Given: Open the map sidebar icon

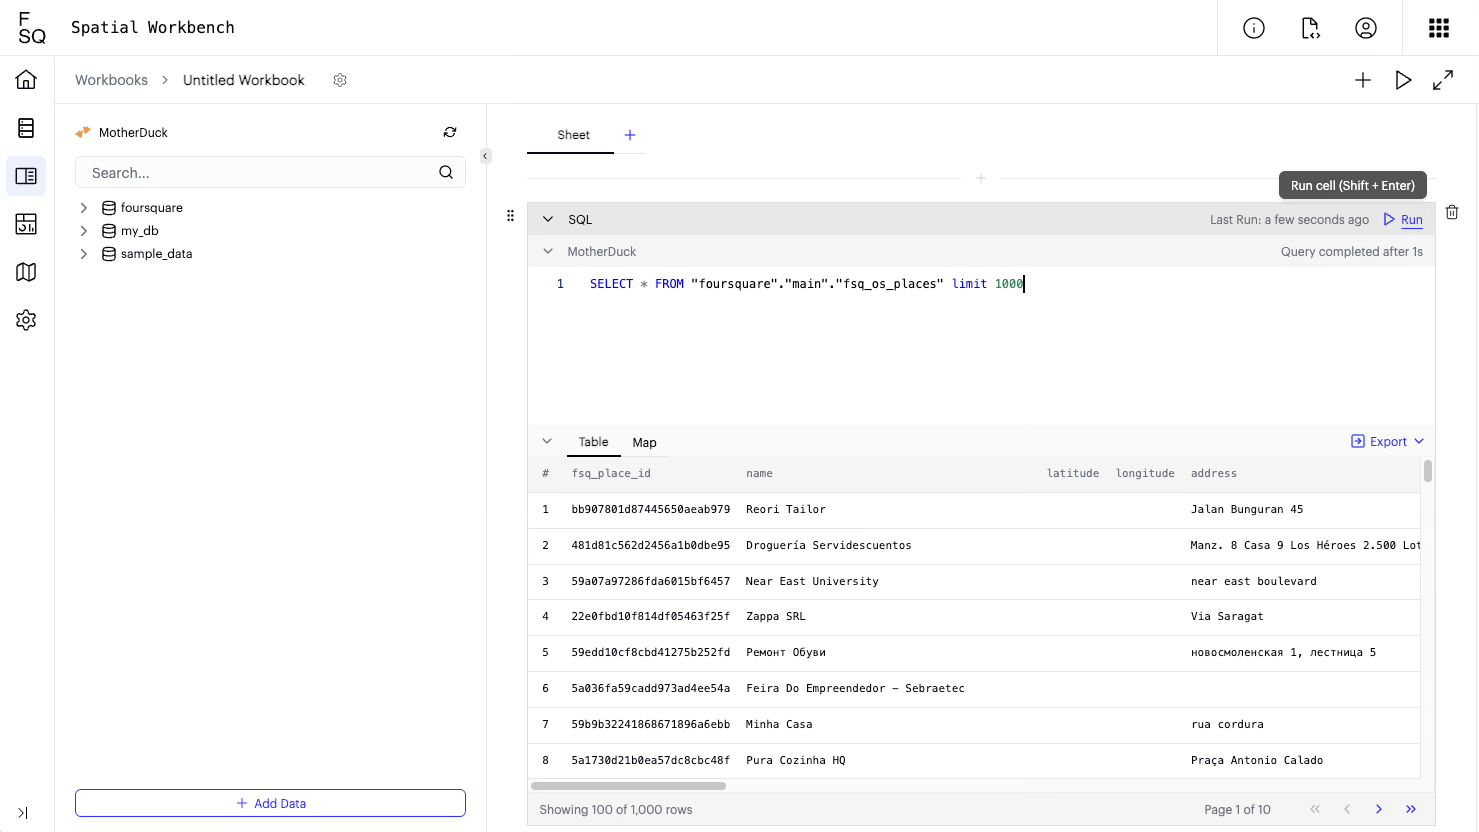Looking at the screenshot, I should [x=26, y=272].
